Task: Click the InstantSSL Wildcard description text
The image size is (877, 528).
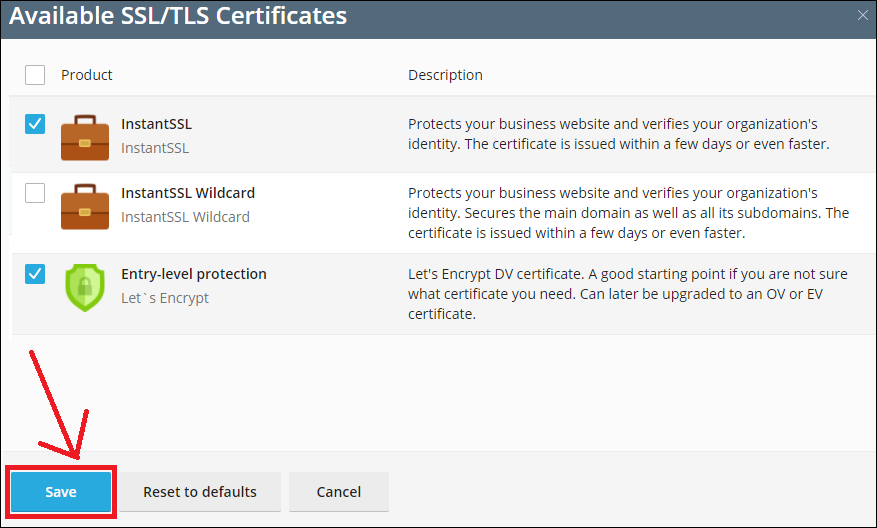Action: pyautogui.click(x=628, y=213)
